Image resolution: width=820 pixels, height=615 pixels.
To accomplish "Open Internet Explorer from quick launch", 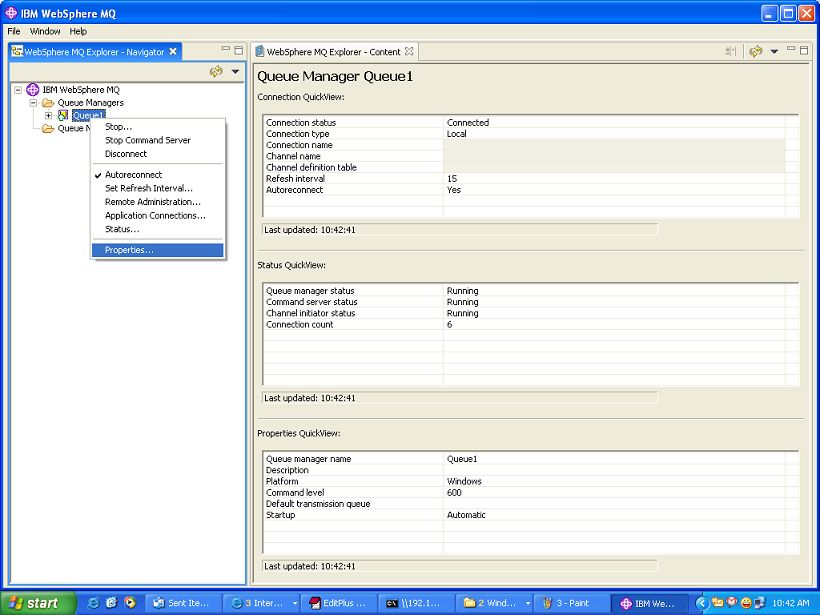I will pos(94,603).
